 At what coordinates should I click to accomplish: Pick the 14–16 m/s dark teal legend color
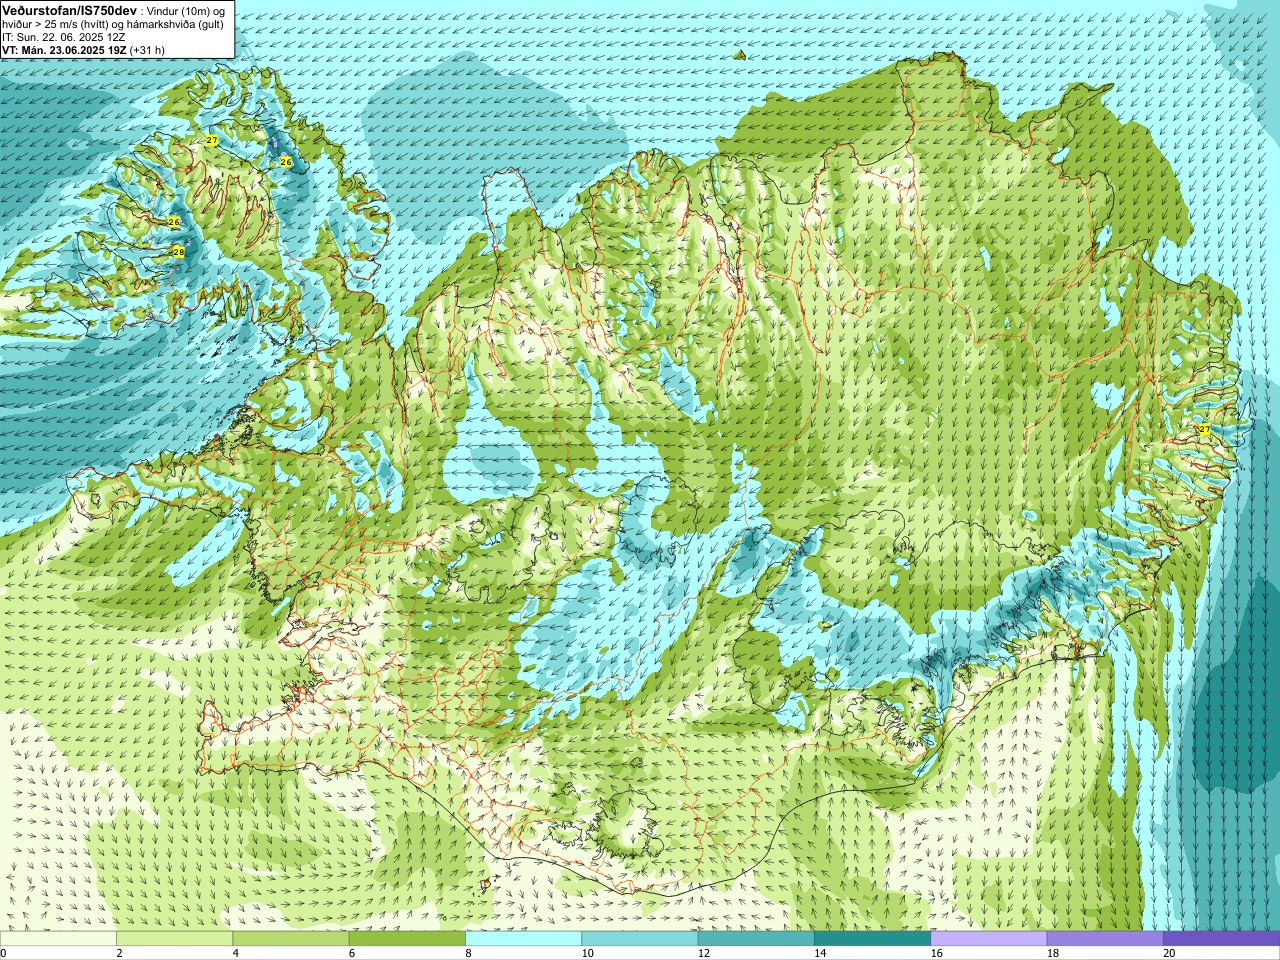click(x=872, y=939)
